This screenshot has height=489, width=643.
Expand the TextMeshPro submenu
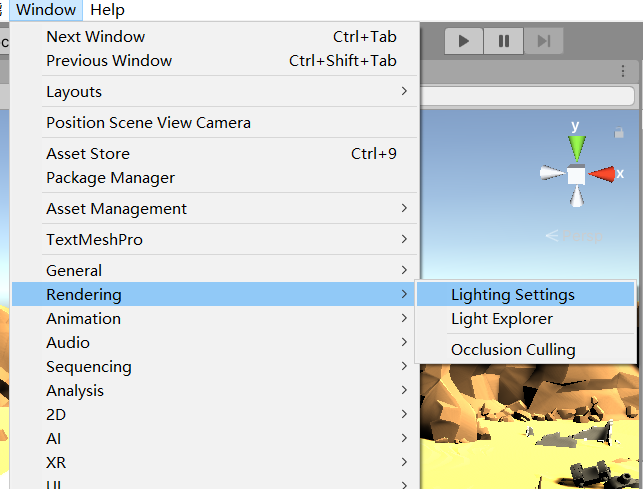click(x=215, y=240)
